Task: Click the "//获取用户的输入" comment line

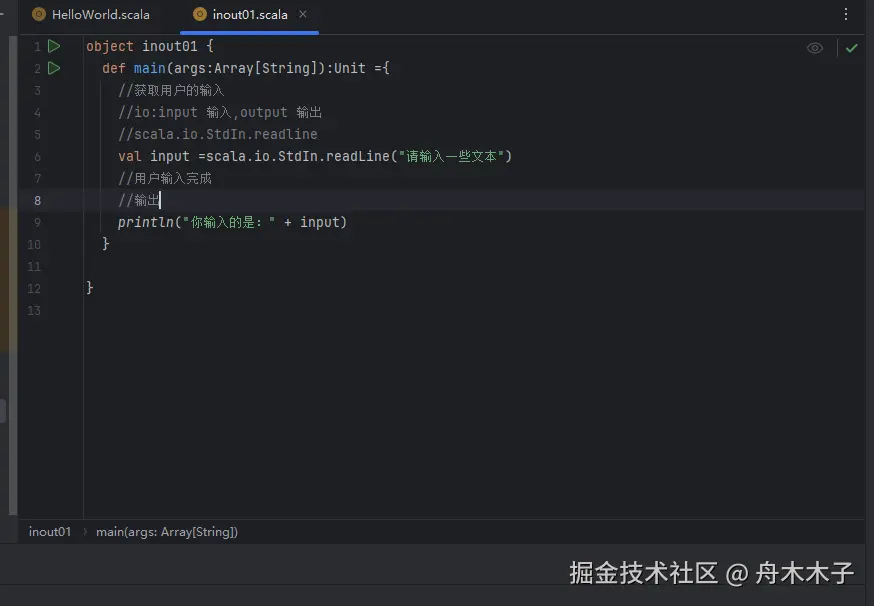Action: tap(172, 90)
